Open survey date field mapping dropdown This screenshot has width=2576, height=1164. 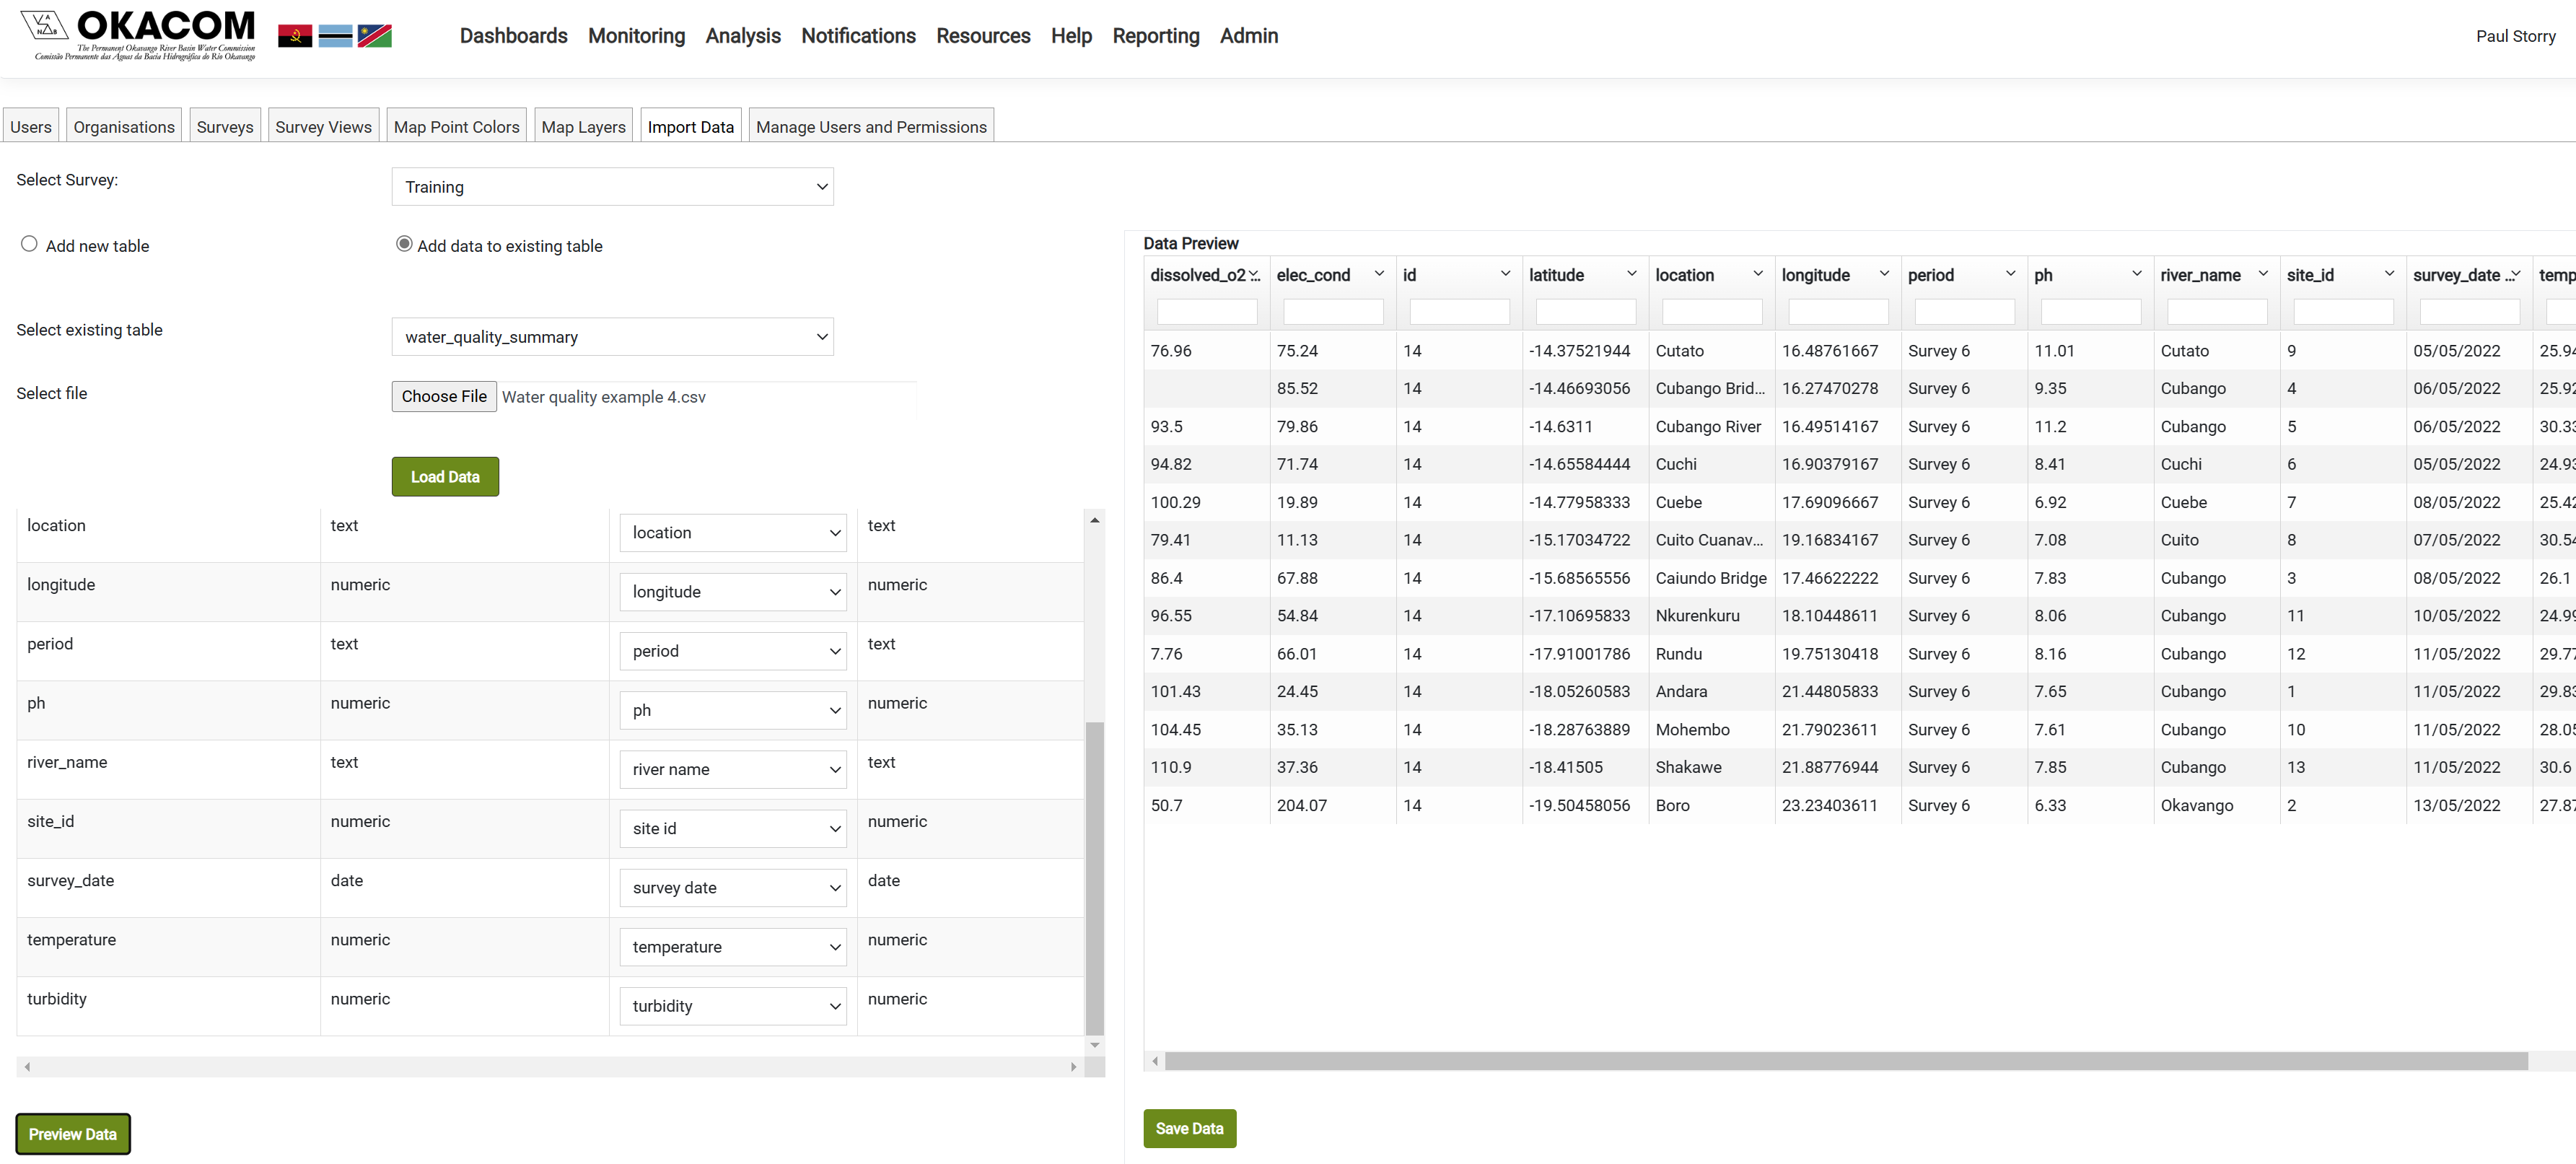pyautogui.click(x=733, y=888)
